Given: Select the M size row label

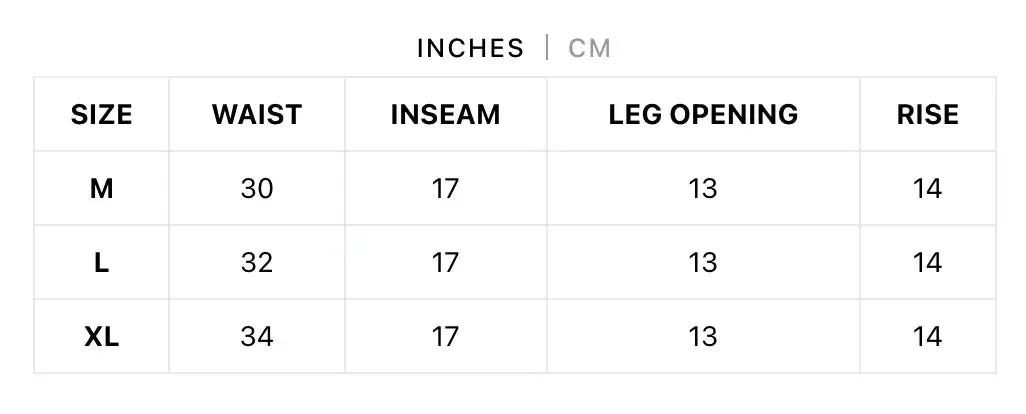Looking at the screenshot, I should point(101,189).
